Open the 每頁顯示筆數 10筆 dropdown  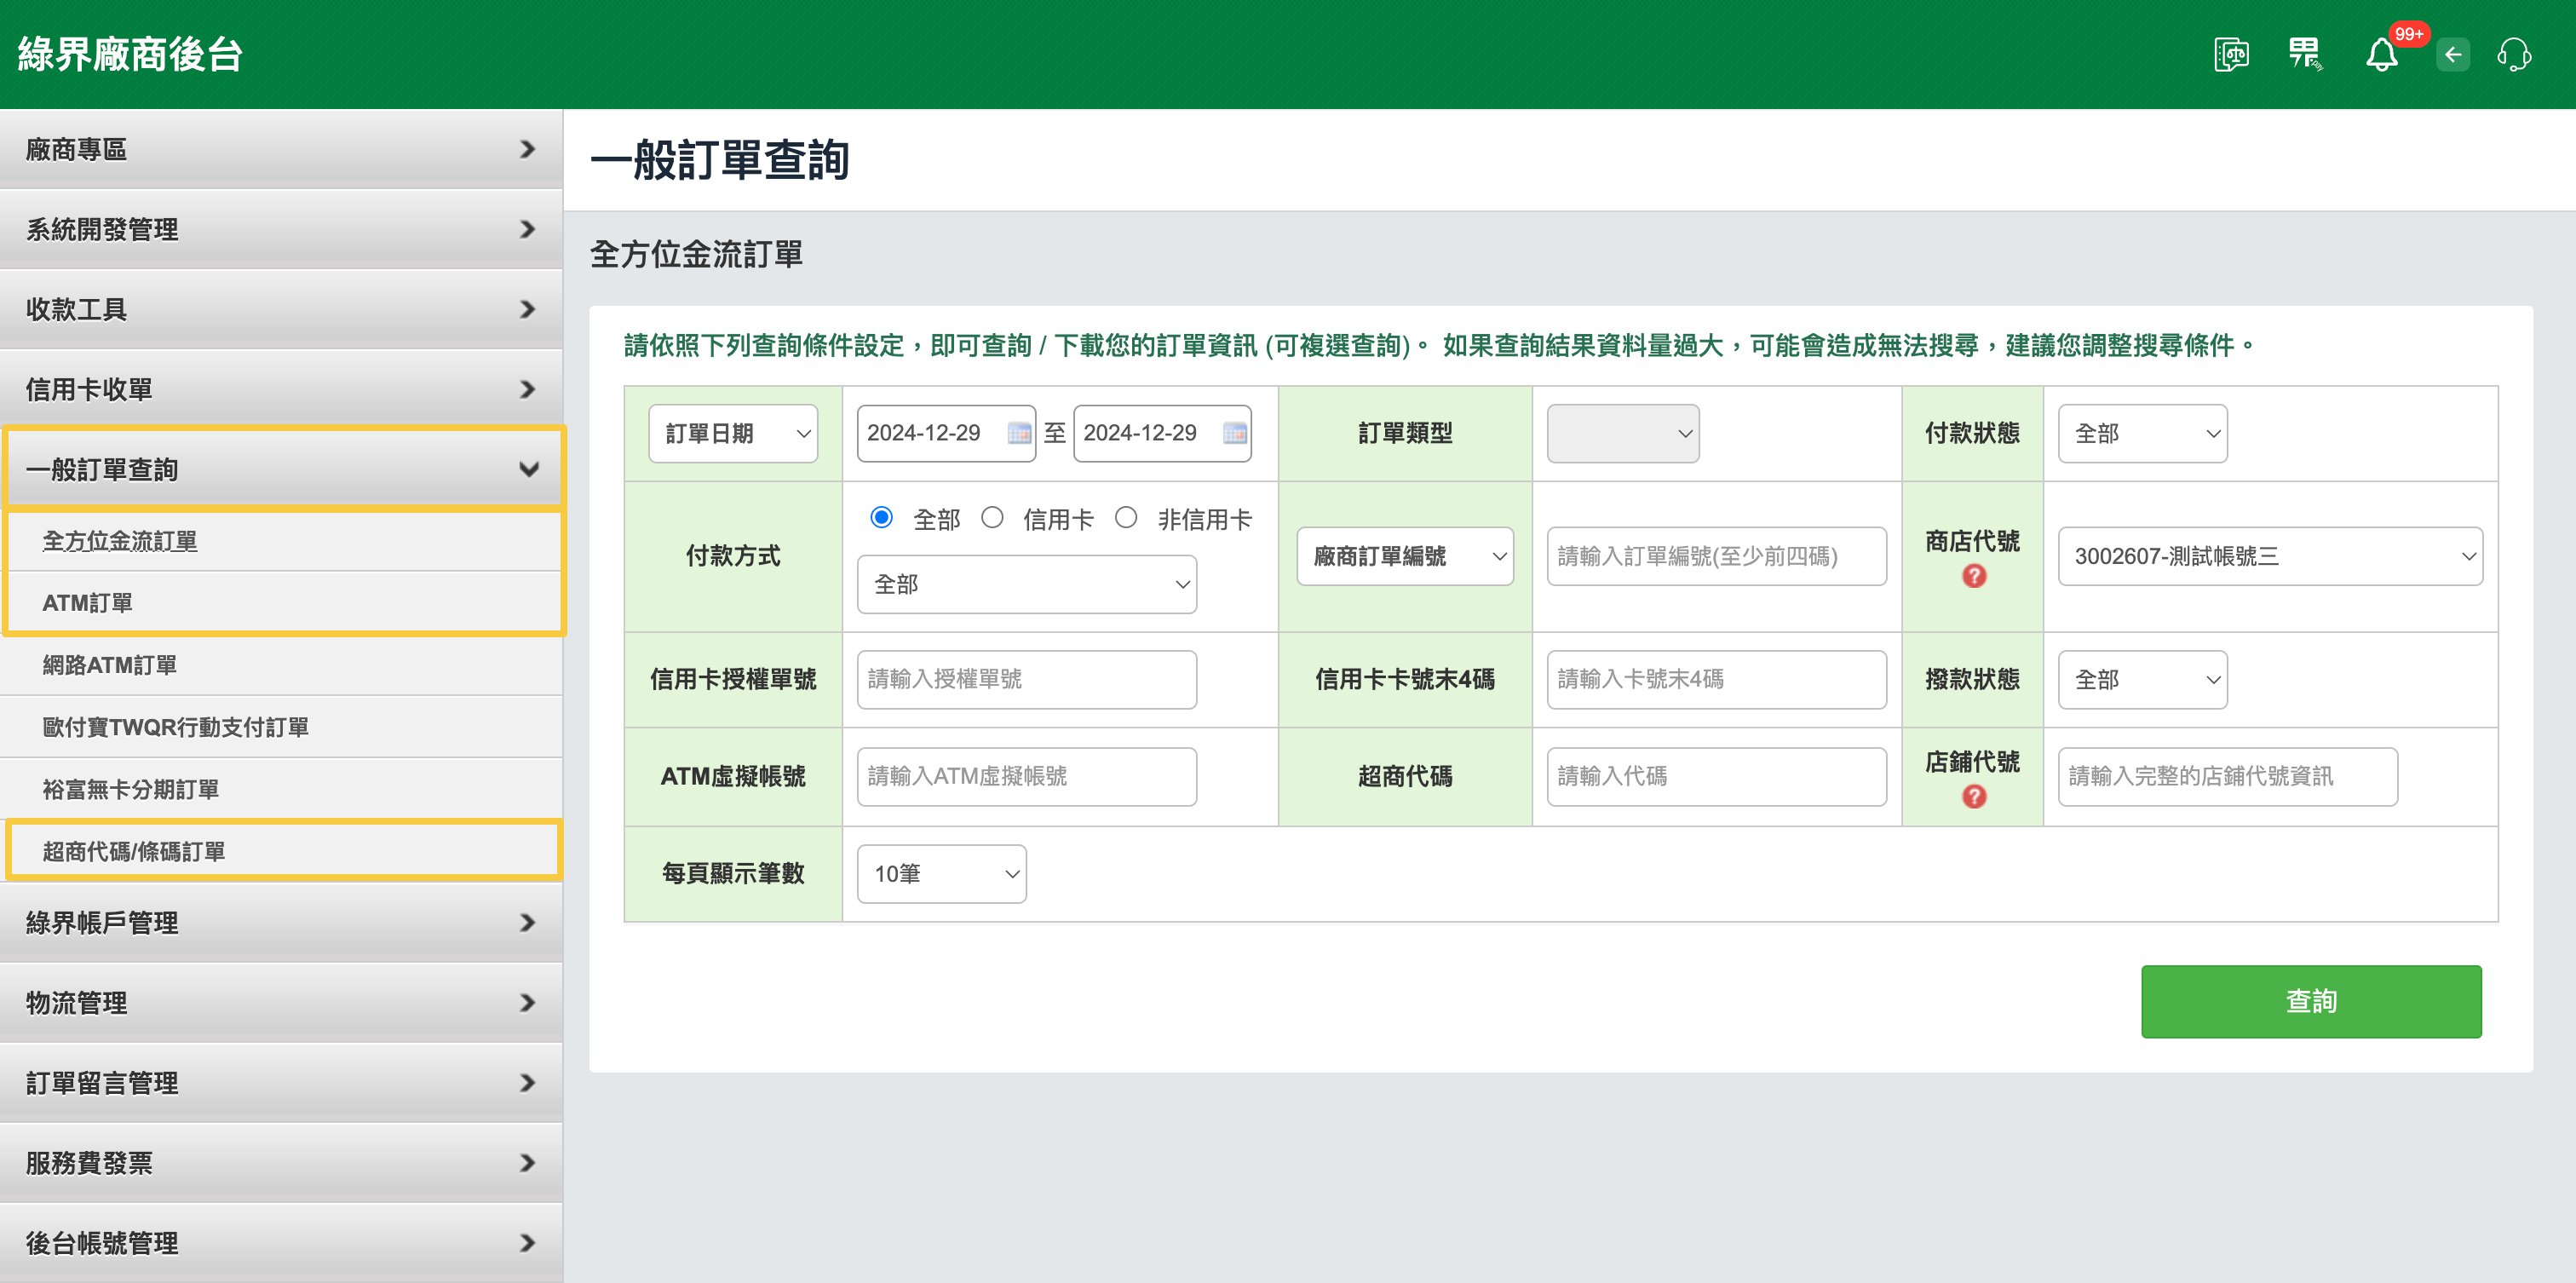click(x=941, y=874)
